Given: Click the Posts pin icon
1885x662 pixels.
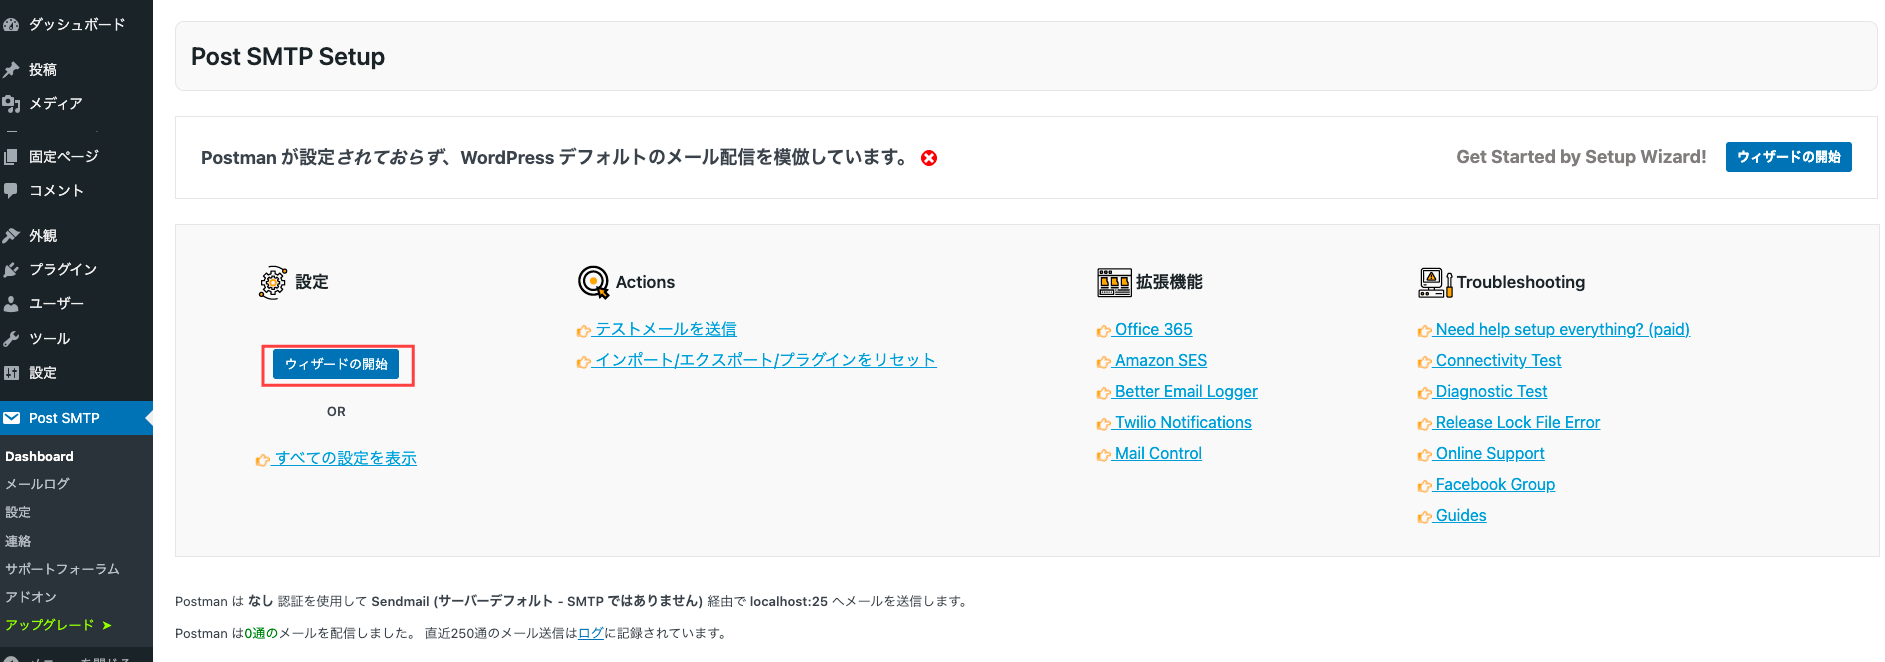Looking at the screenshot, I should tap(11, 70).
